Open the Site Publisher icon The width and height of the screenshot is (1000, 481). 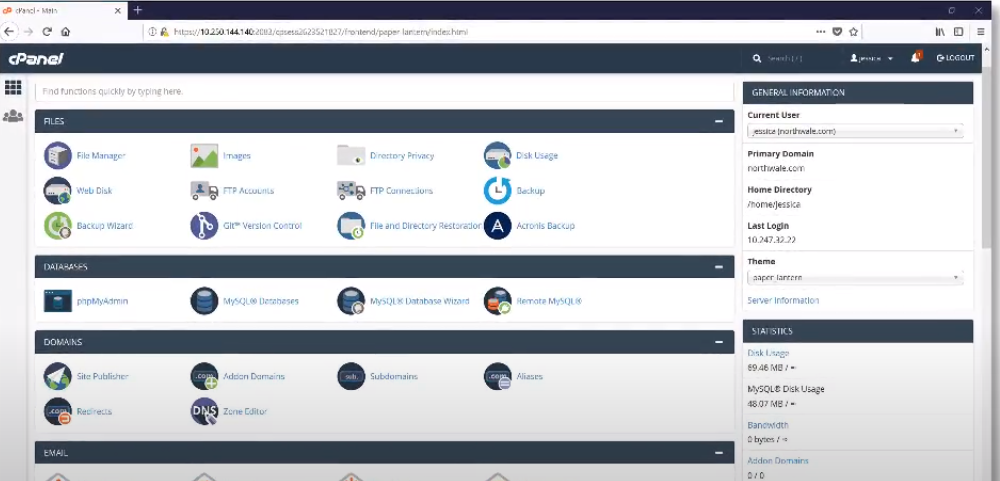pos(57,376)
